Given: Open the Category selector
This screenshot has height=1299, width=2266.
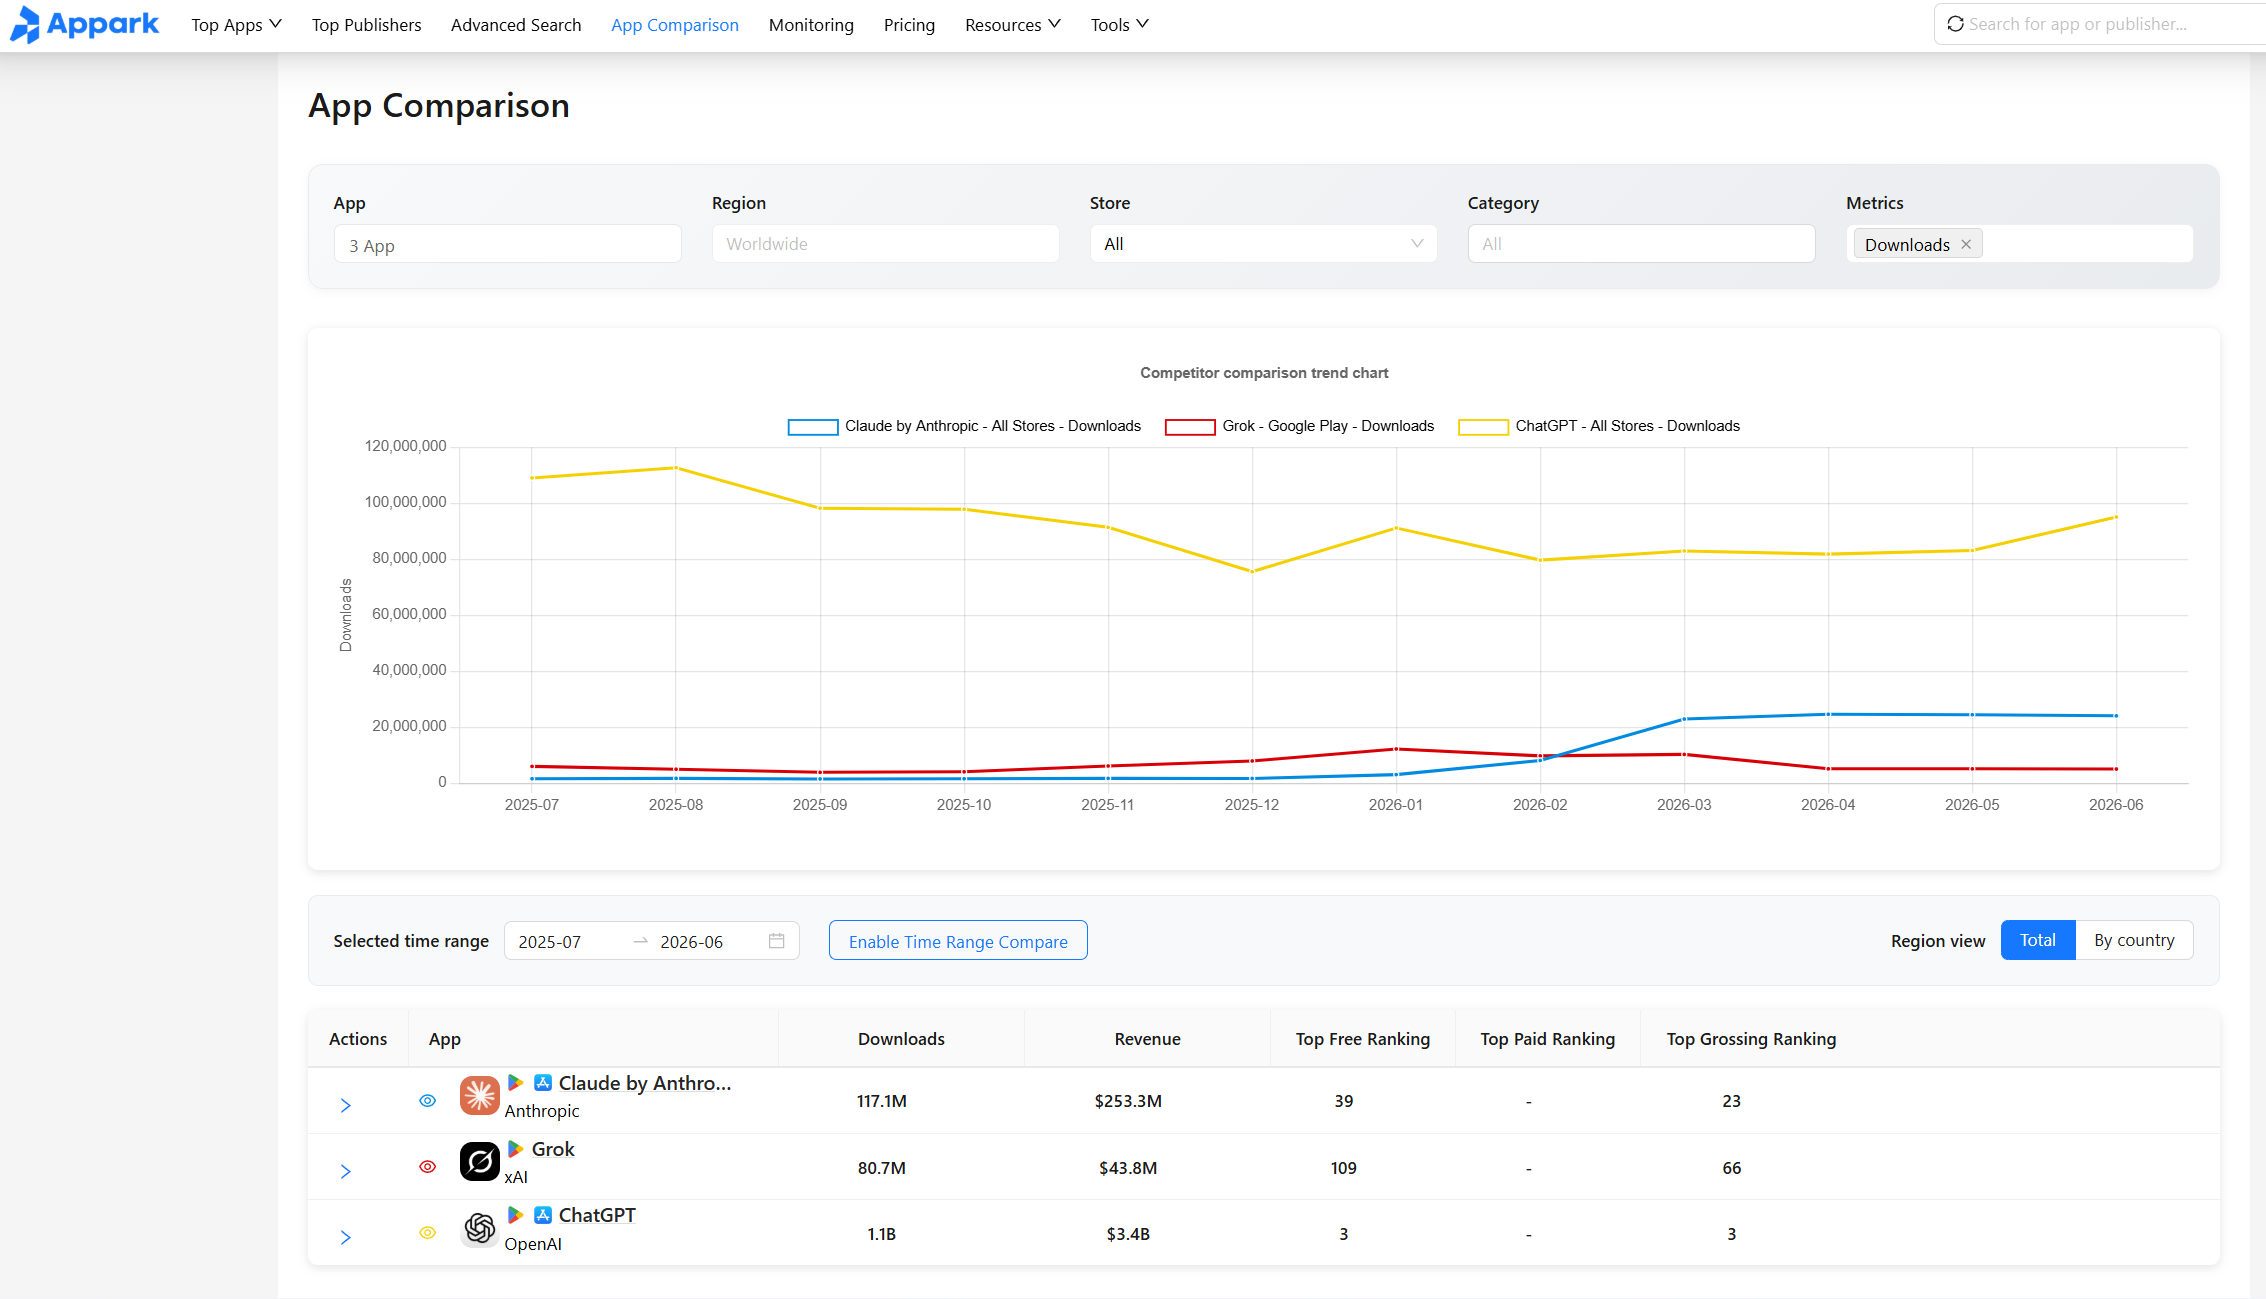Looking at the screenshot, I should pos(1641,244).
